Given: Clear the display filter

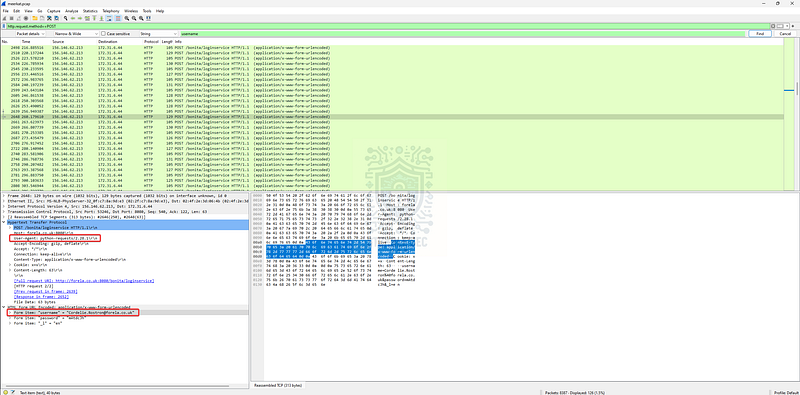Looking at the screenshot, I should pyautogui.click(x=773, y=26).
